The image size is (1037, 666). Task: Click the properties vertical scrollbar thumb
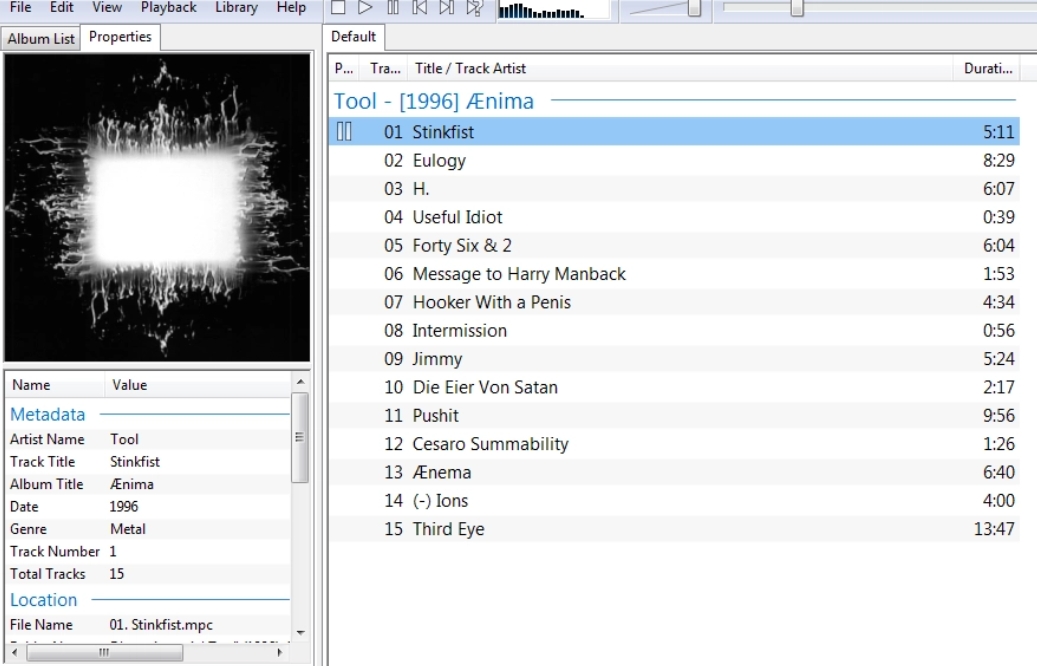click(x=300, y=437)
